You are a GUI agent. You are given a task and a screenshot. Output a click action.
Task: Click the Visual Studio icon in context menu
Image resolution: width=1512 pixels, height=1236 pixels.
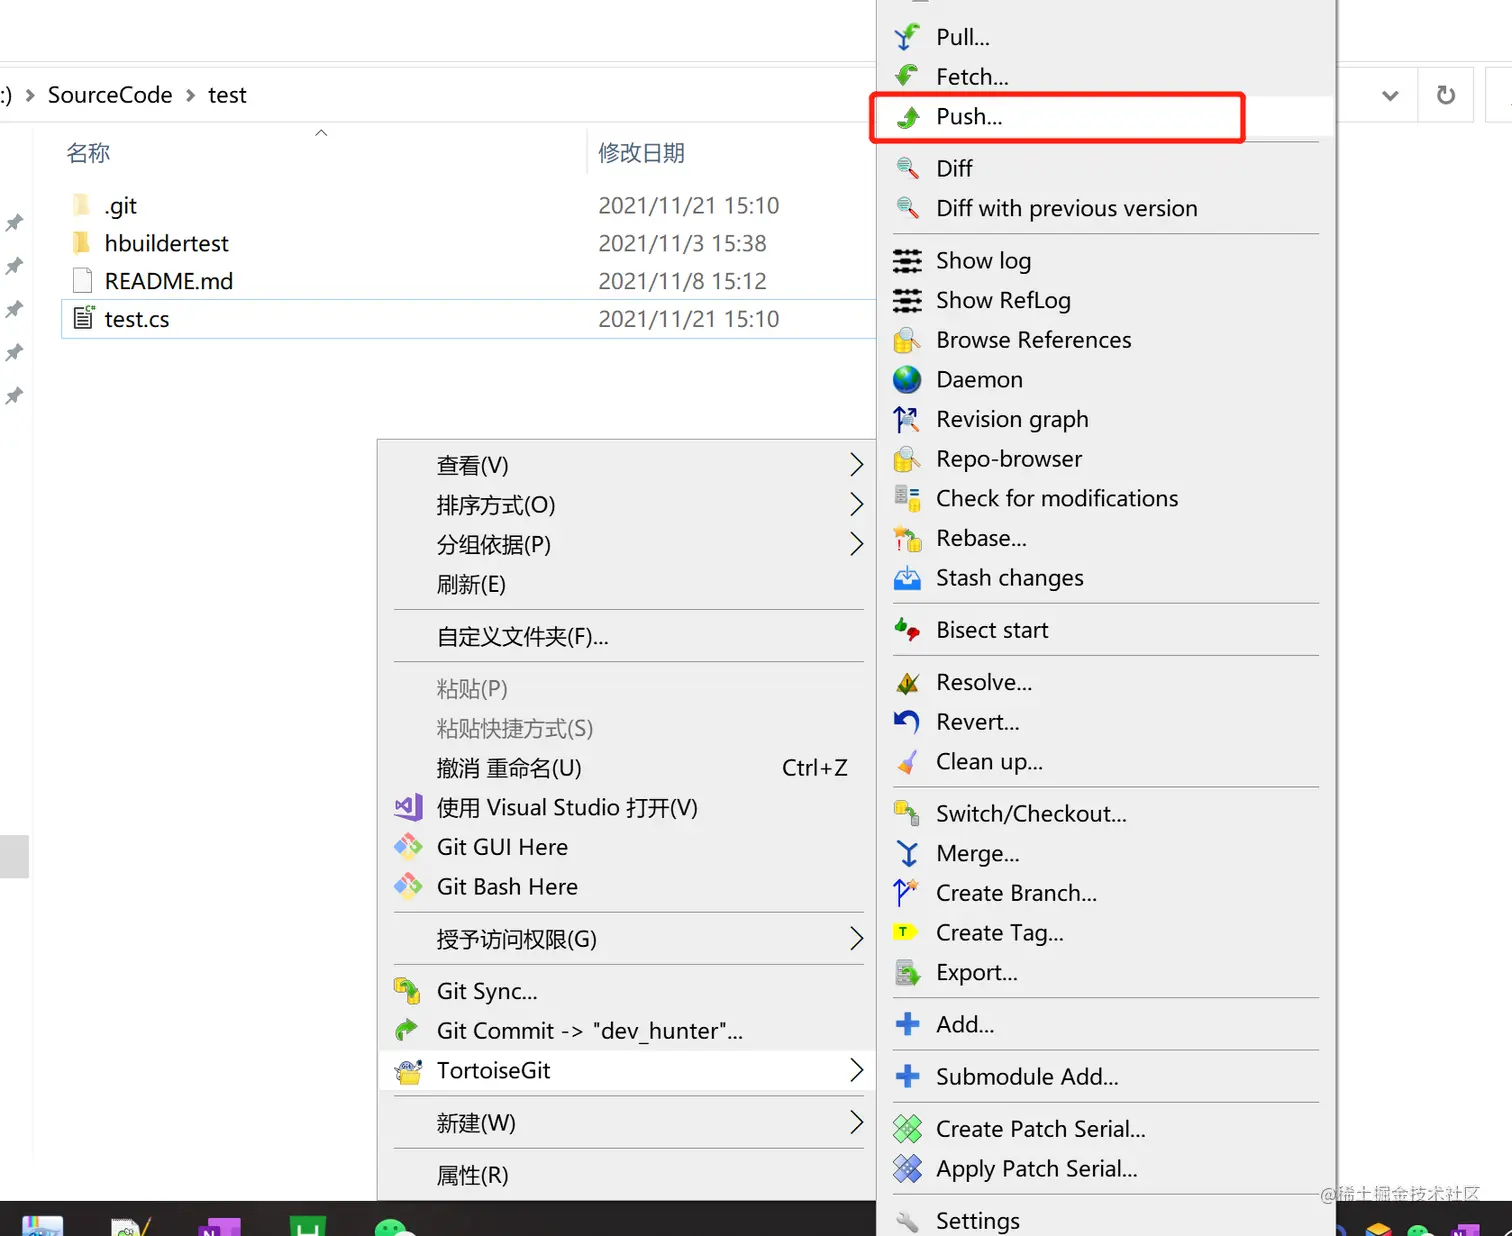407,807
